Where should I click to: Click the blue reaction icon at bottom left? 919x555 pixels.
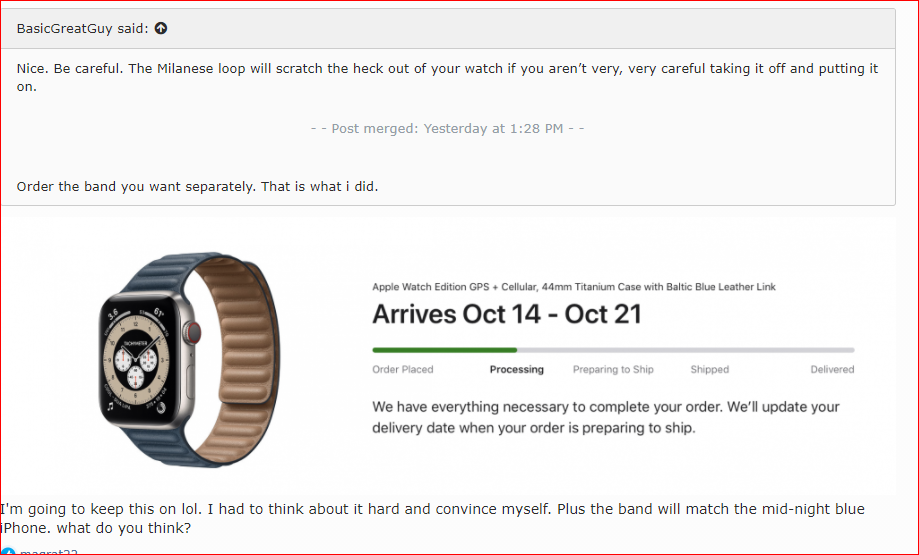pyautogui.click(x=8, y=551)
